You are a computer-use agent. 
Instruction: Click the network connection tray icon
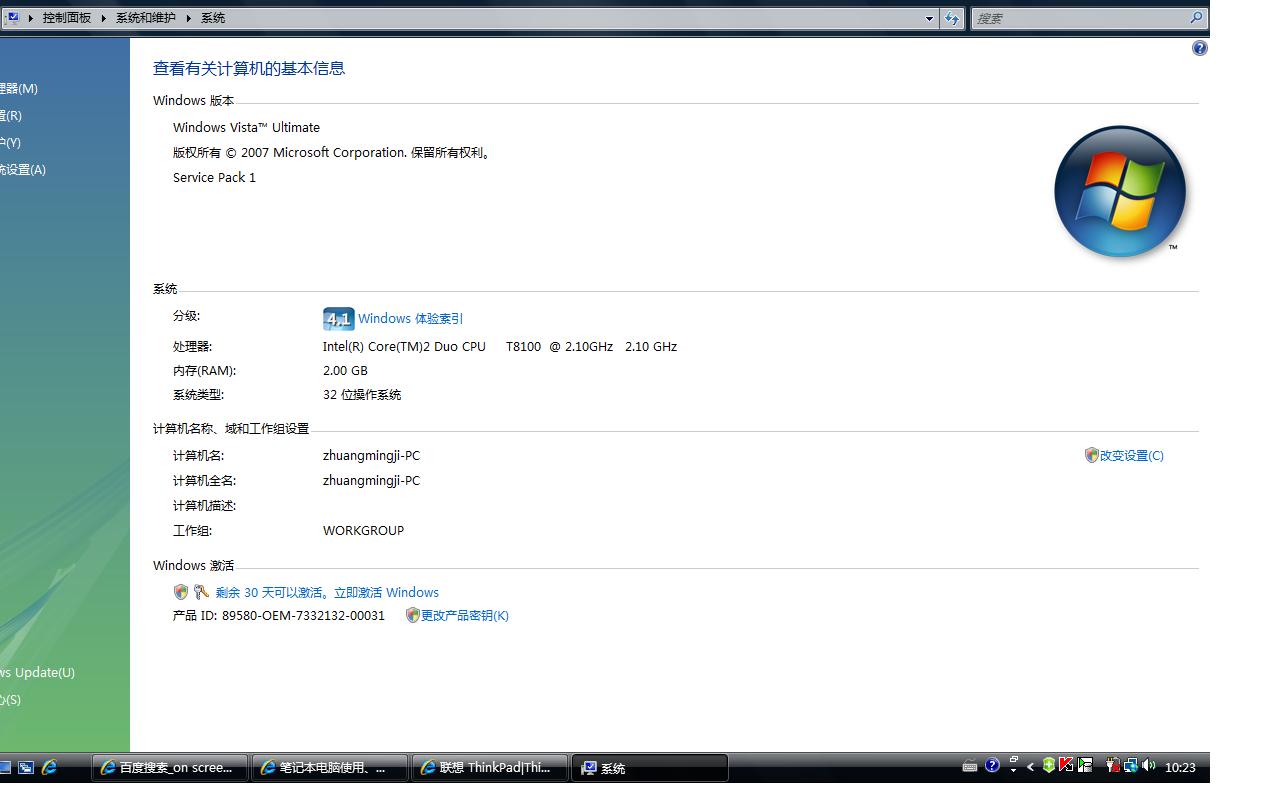(x=1131, y=765)
